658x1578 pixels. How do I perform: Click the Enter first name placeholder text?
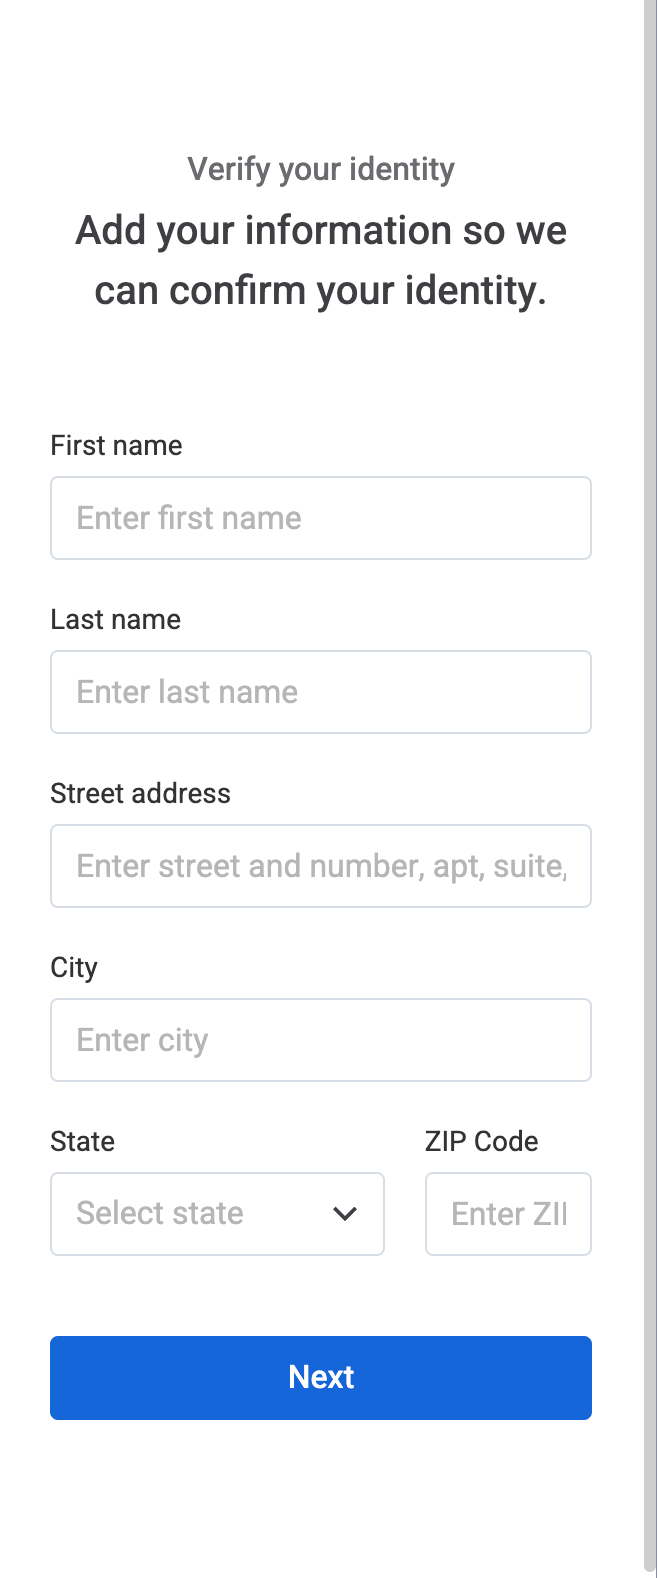click(x=189, y=518)
